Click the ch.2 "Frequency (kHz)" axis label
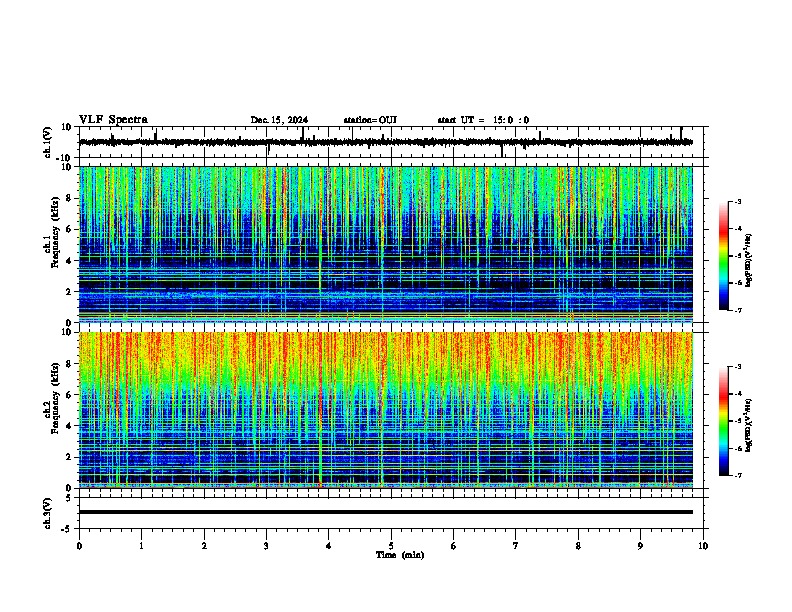The height and width of the screenshot is (612, 792). pyautogui.click(x=55, y=398)
